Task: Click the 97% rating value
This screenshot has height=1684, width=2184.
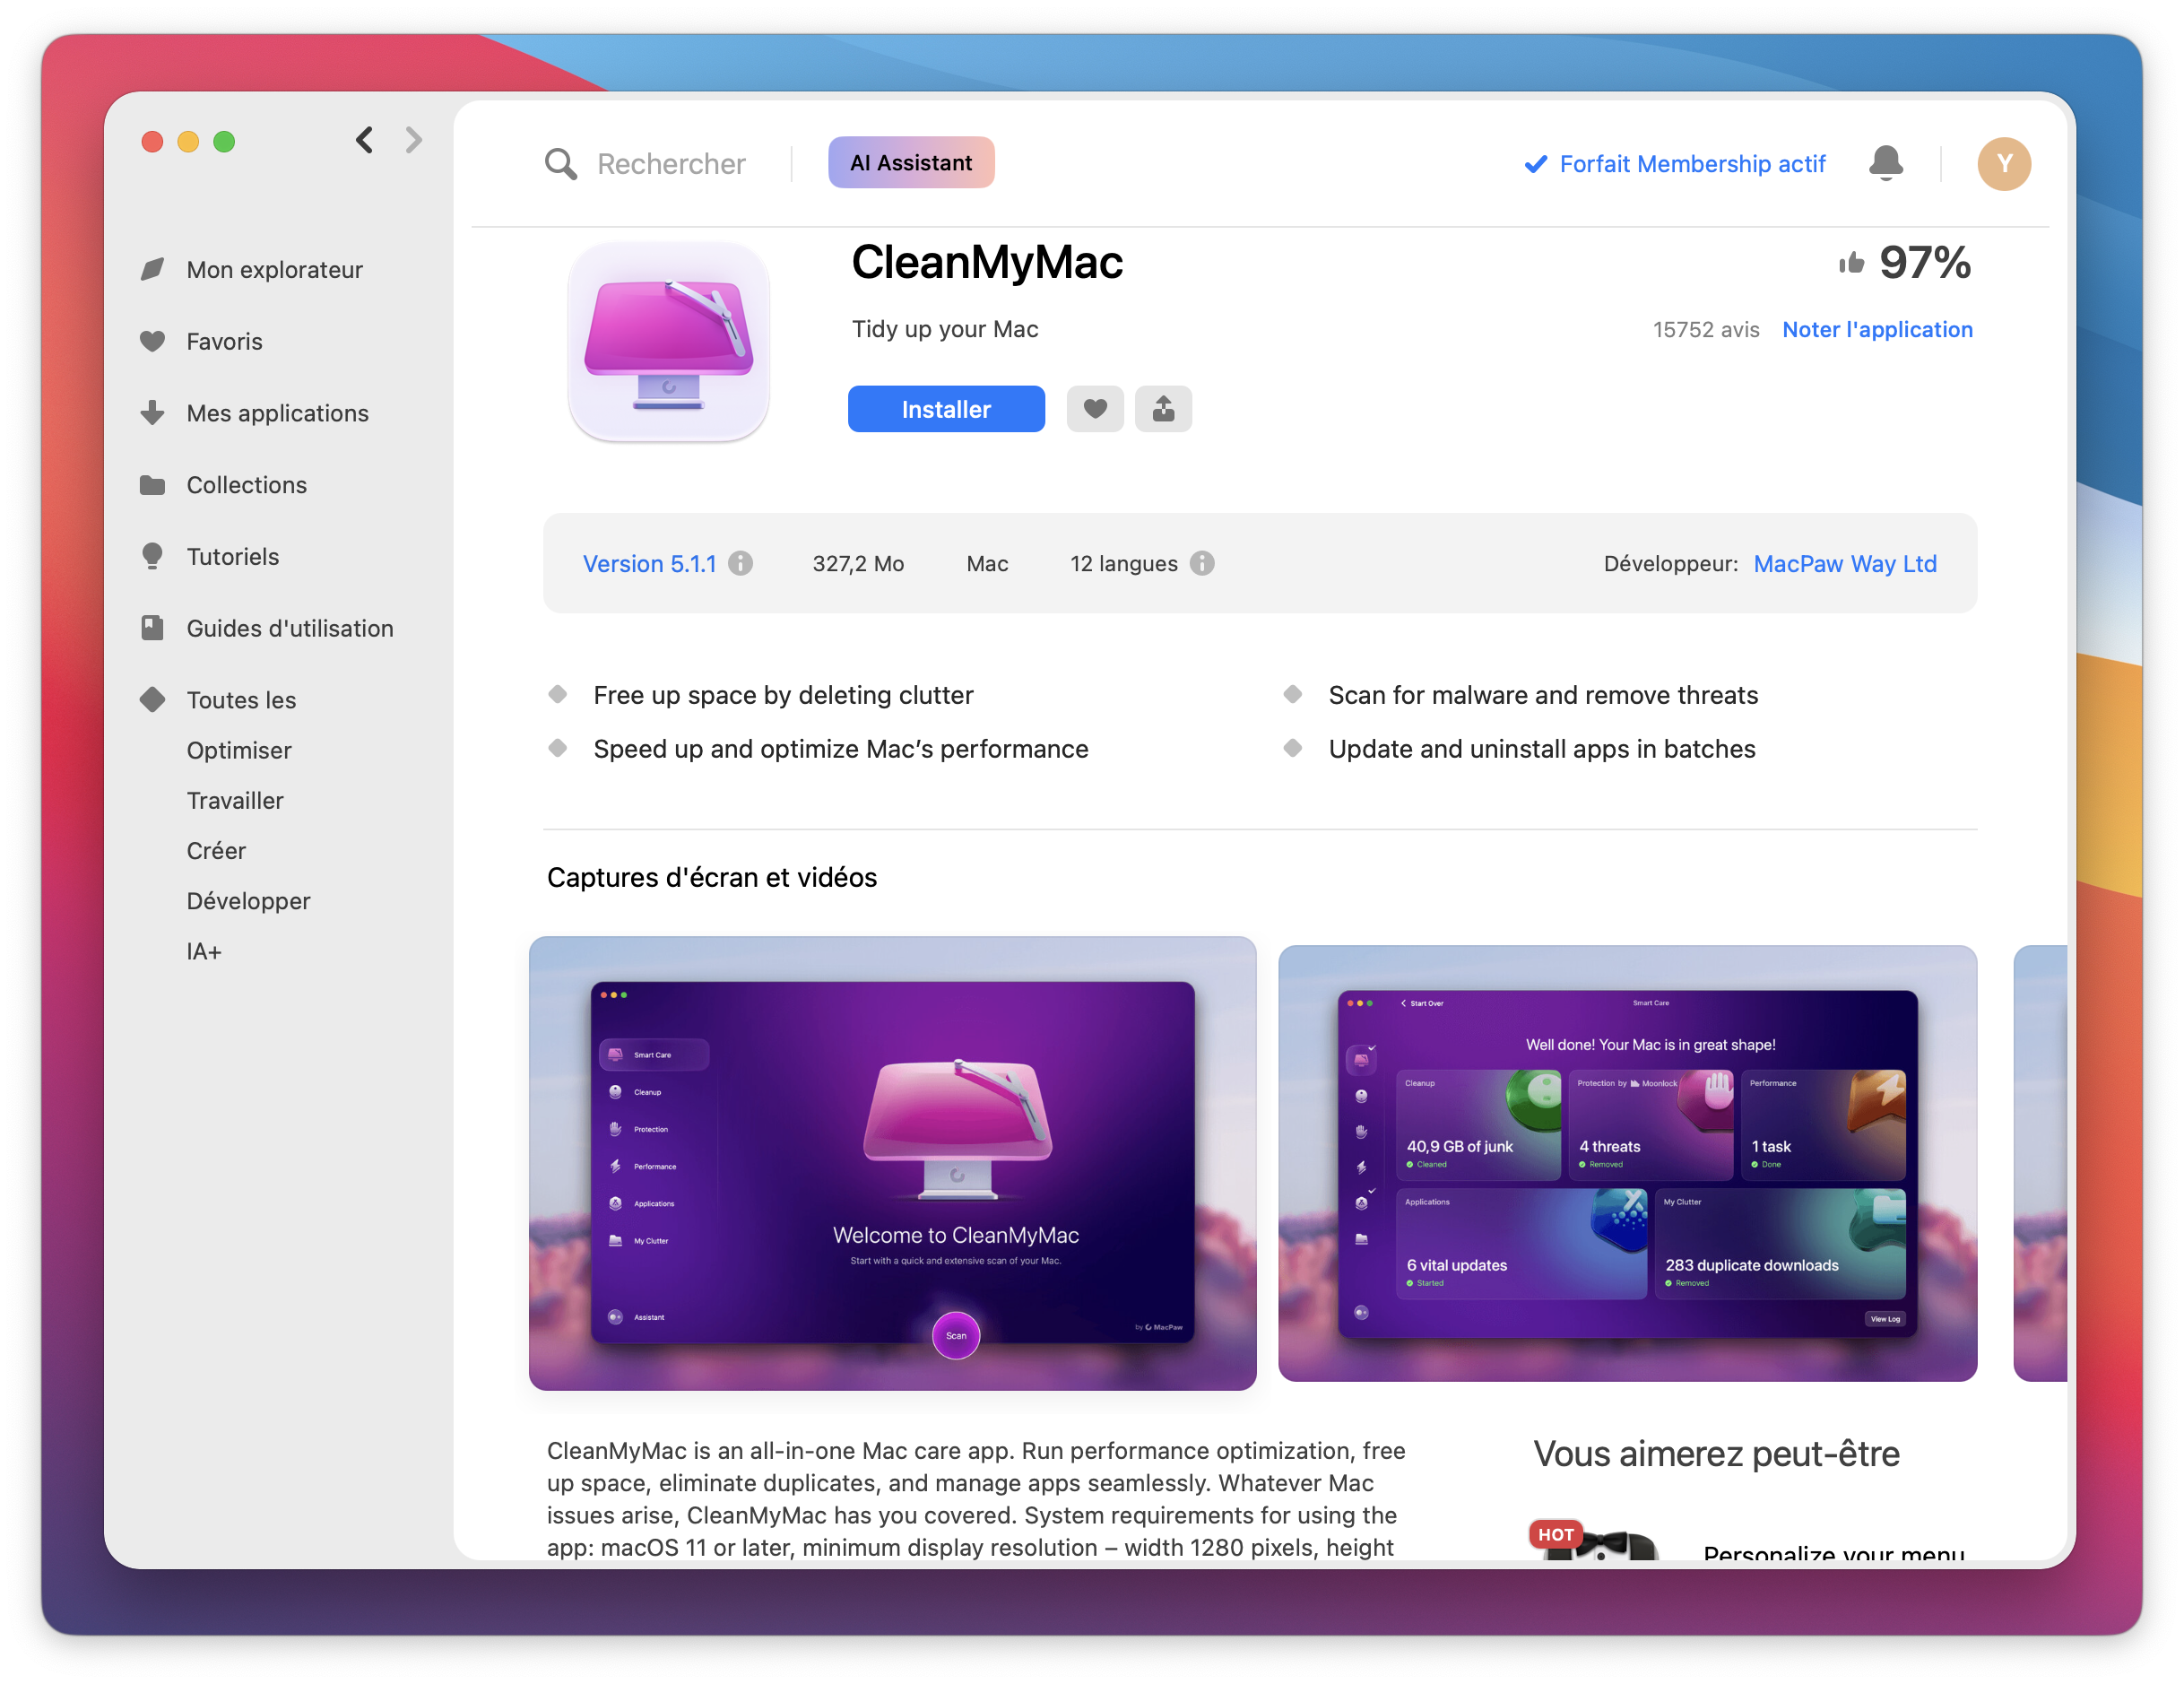Action: (x=1925, y=263)
